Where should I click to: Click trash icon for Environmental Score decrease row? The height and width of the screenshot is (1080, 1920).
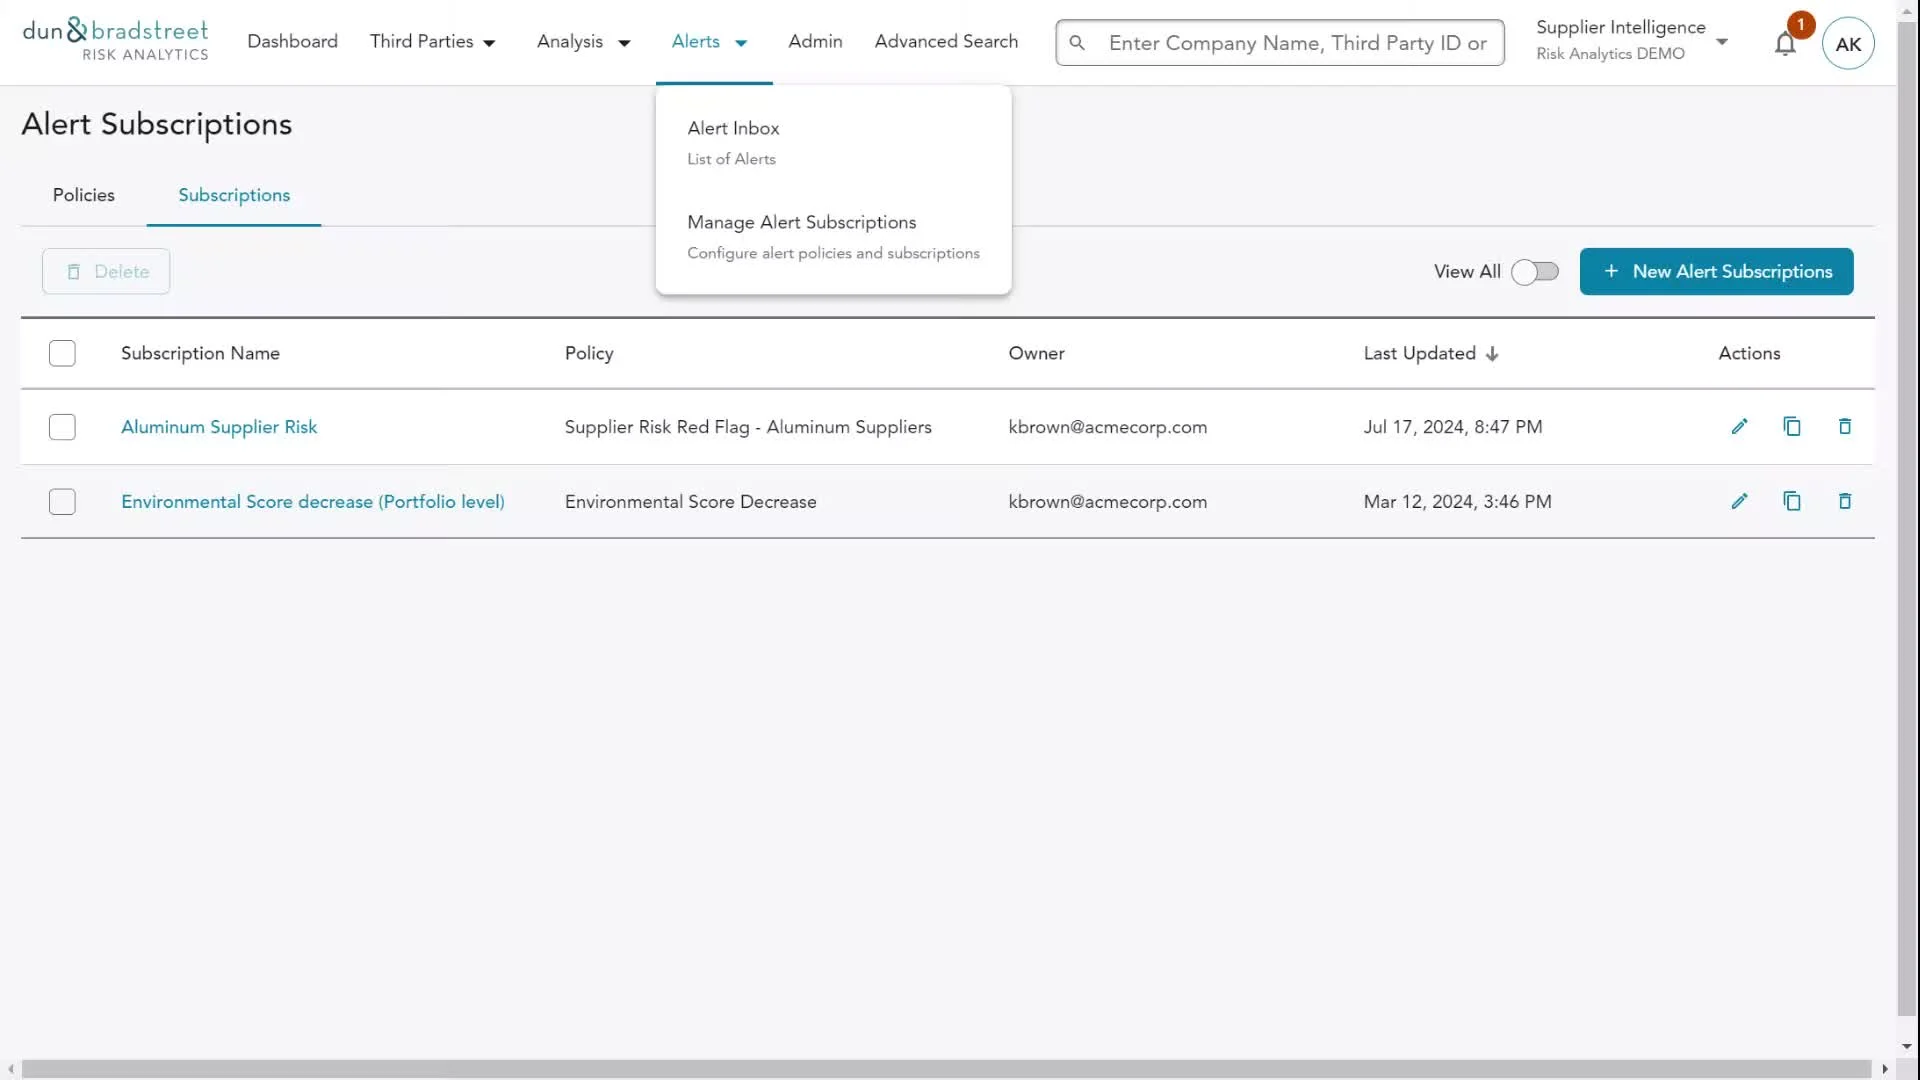click(1845, 501)
